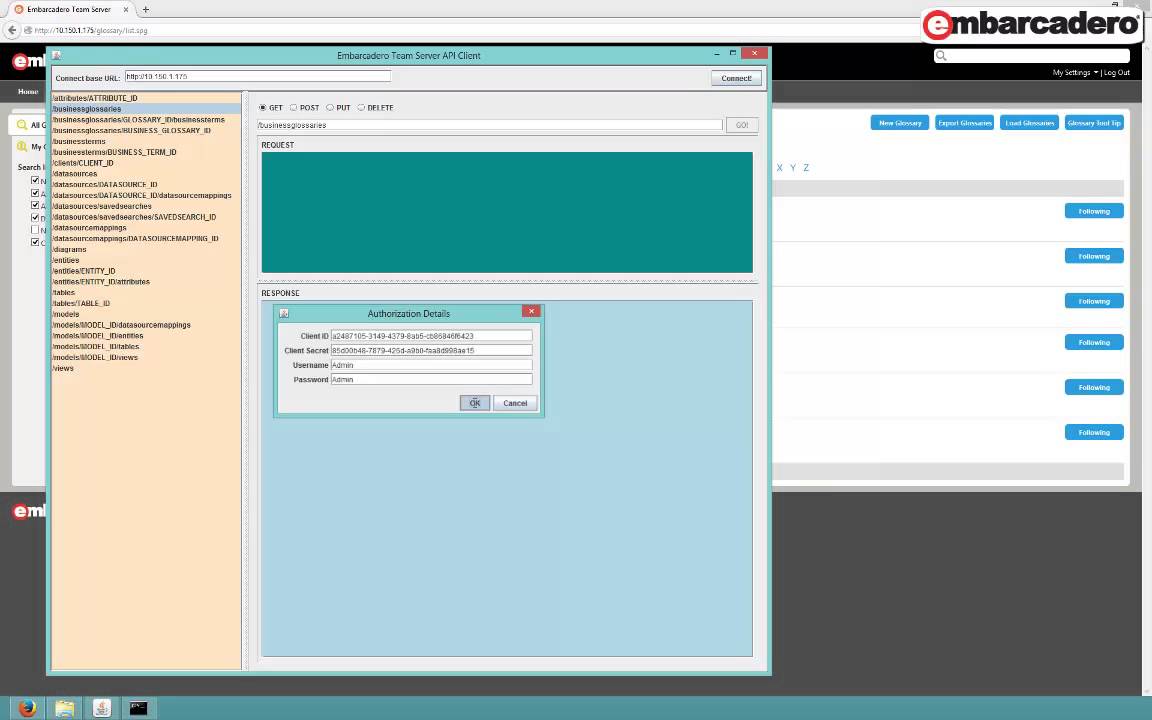The height and width of the screenshot is (720, 1152).
Task: Select /models/MODEL_ID/datasourcemappings endpoint
Action: [121, 325]
